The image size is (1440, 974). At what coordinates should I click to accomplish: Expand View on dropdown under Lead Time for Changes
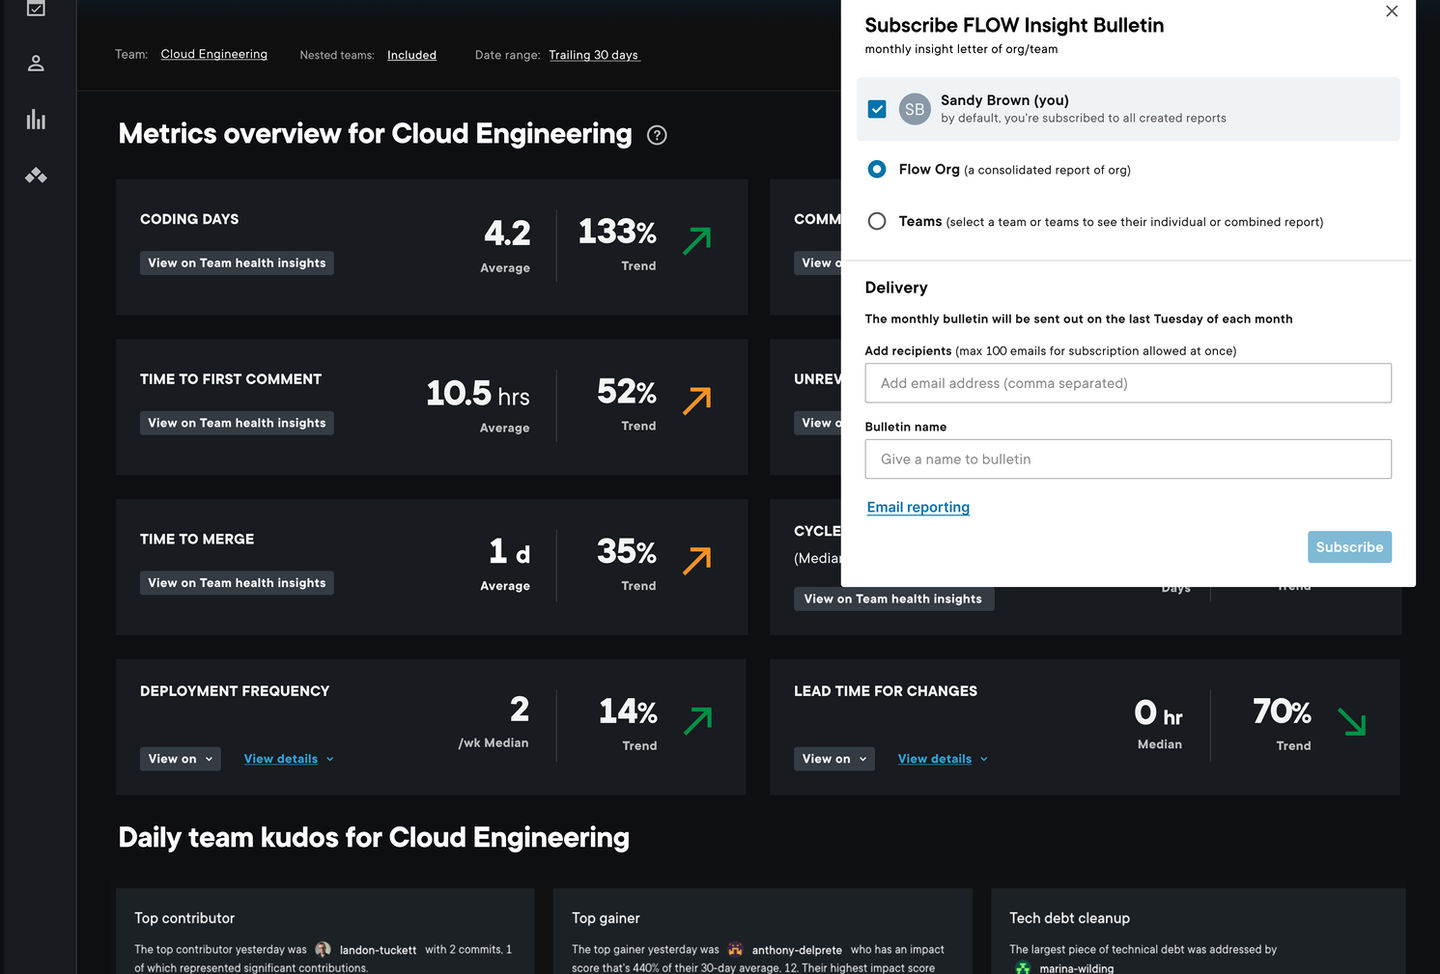(x=834, y=759)
